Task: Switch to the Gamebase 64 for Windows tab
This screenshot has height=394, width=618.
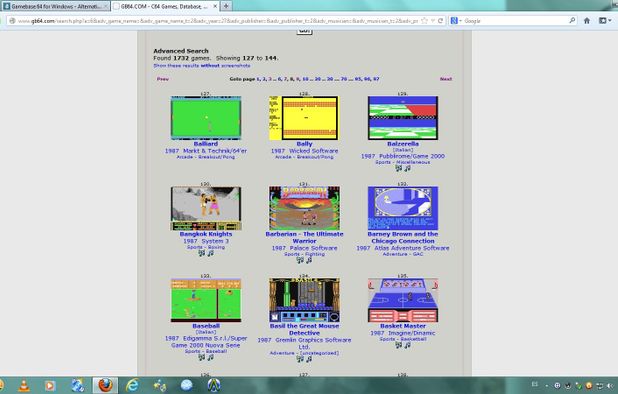Action: click(55, 6)
